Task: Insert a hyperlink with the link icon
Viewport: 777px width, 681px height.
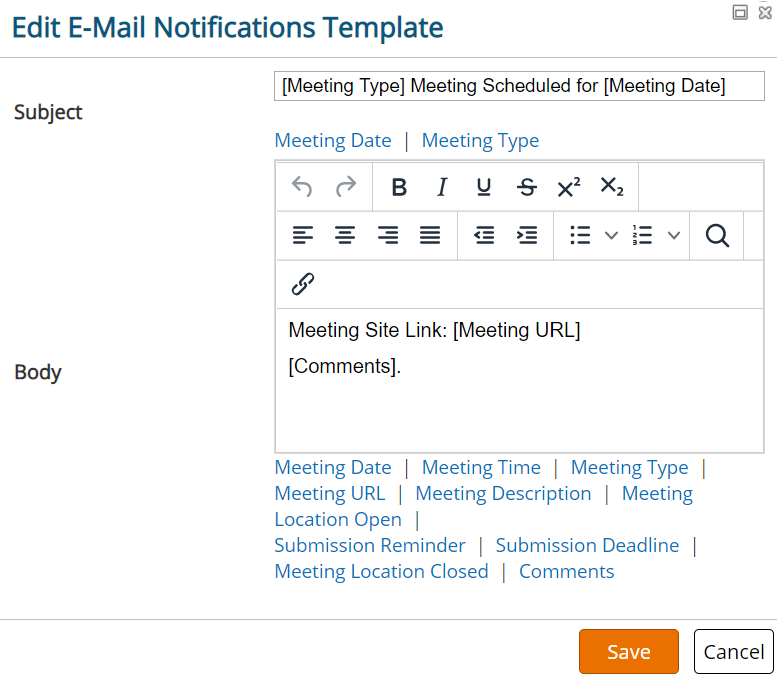Action: pos(303,284)
